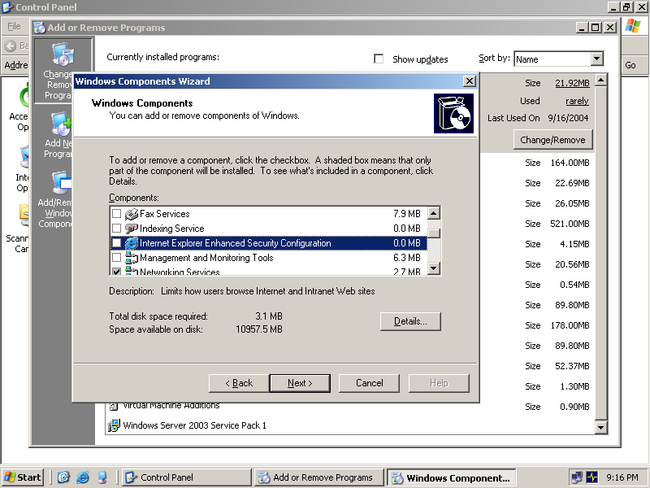Viewport: 650px width, 488px height.
Task: Click the Virtual Machine Additions icon
Action: [x=114, y=405]
